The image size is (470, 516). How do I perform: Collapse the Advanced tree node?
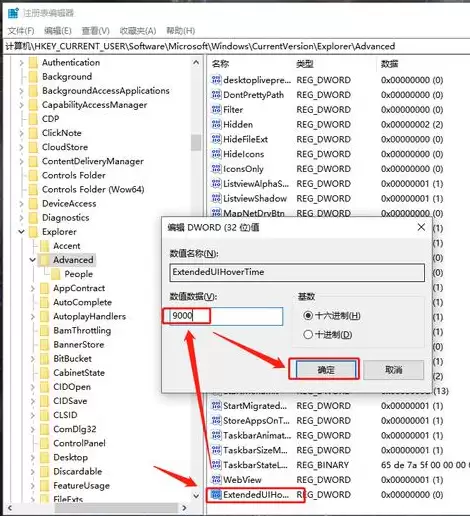[x=33, y=260]
